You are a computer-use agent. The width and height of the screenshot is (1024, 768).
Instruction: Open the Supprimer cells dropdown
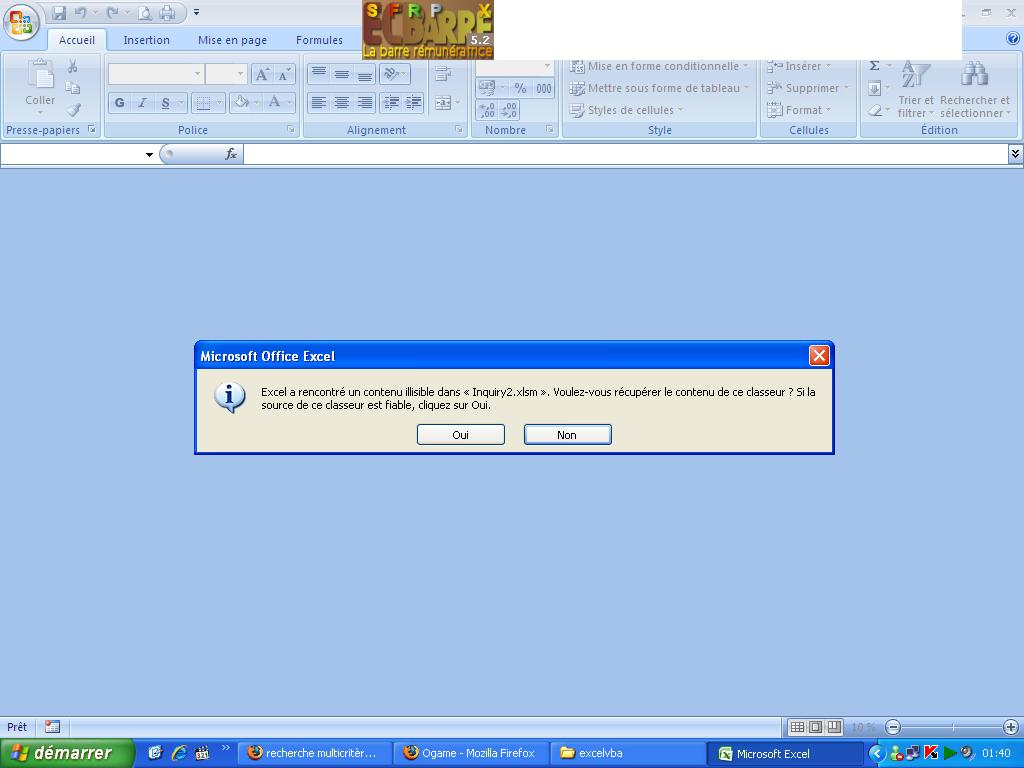(808, 88)
